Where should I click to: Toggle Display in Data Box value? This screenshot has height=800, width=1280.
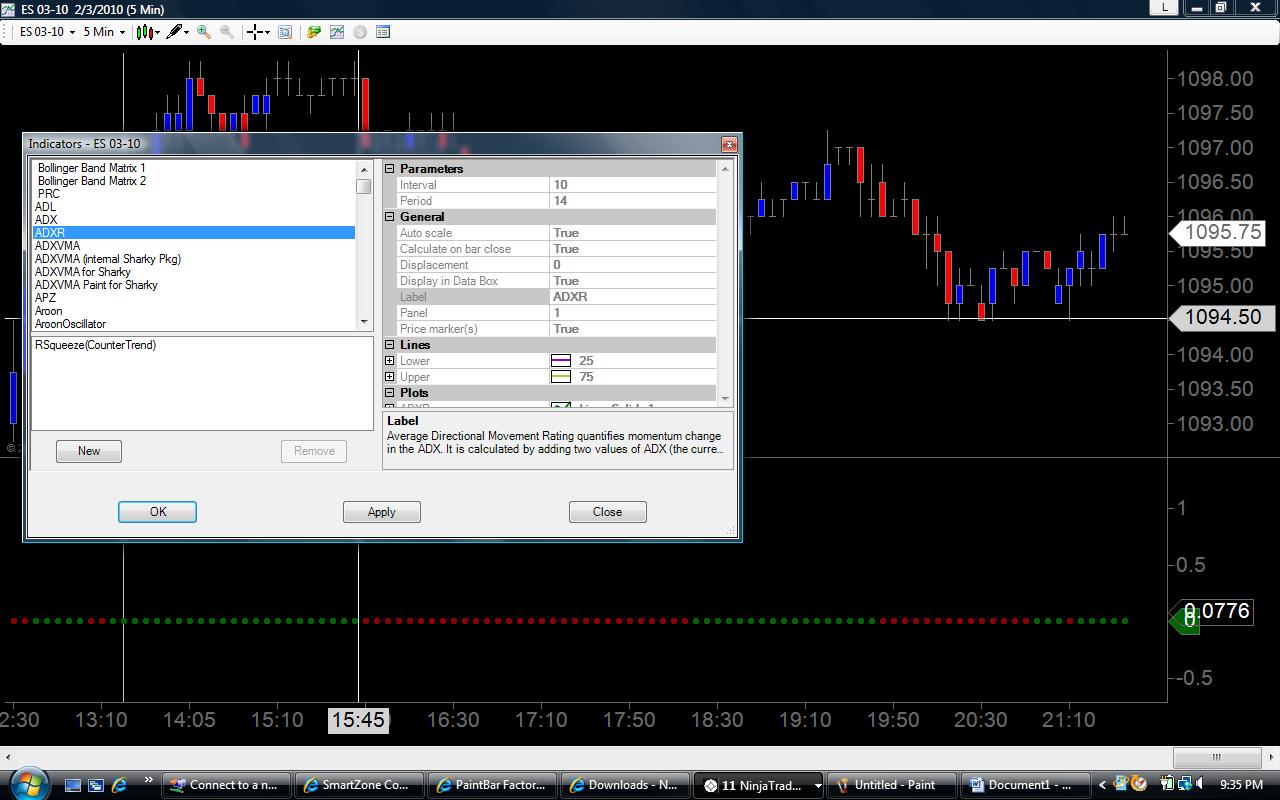[x=633, y=281]
